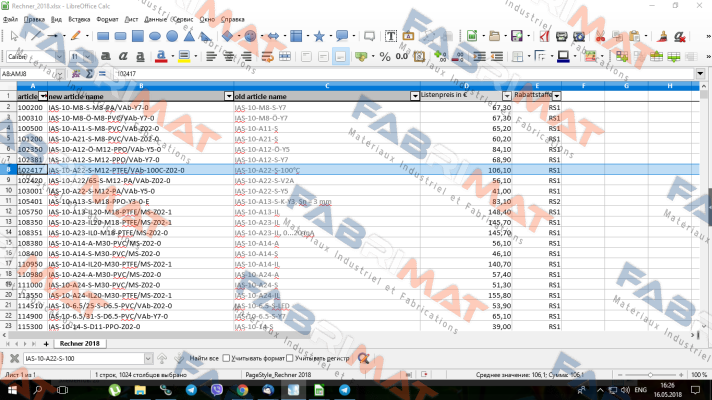Choose the freeform pencil curve tool

pyautogui.click(x=76, y=36)
